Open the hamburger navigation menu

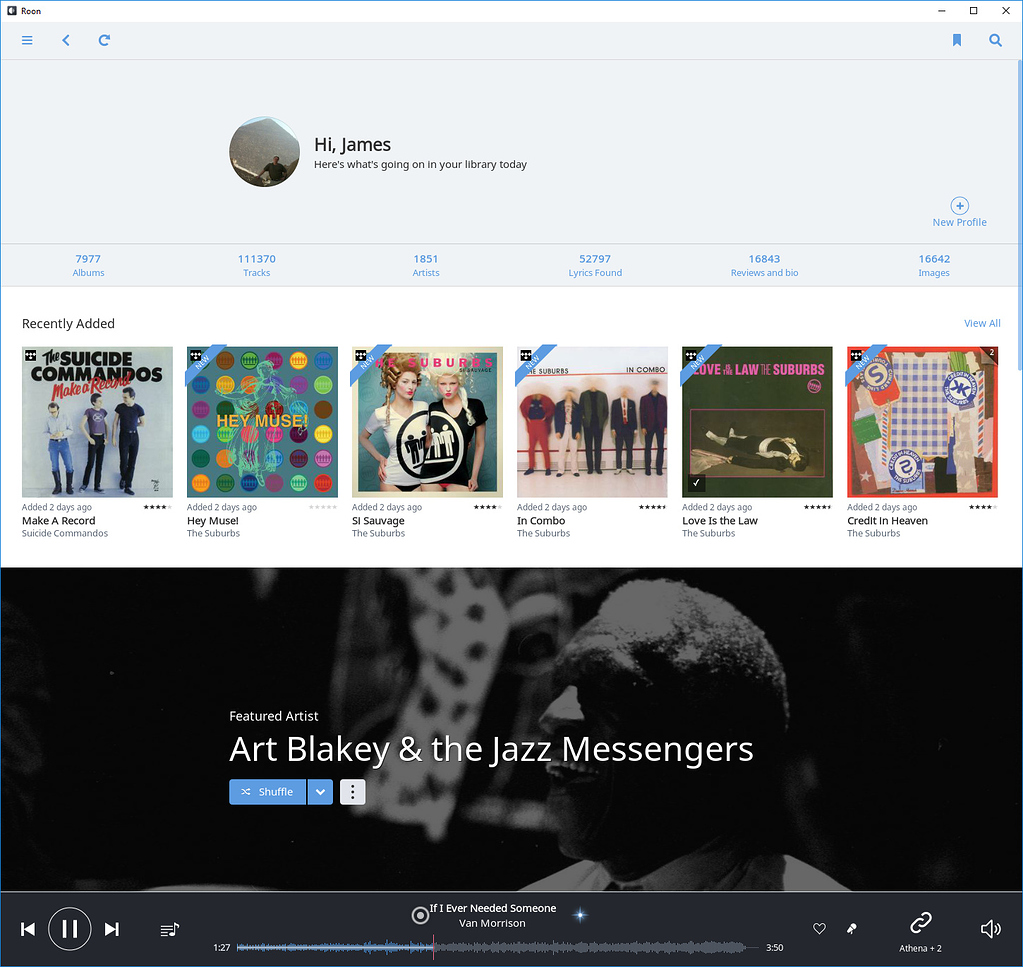27,40
